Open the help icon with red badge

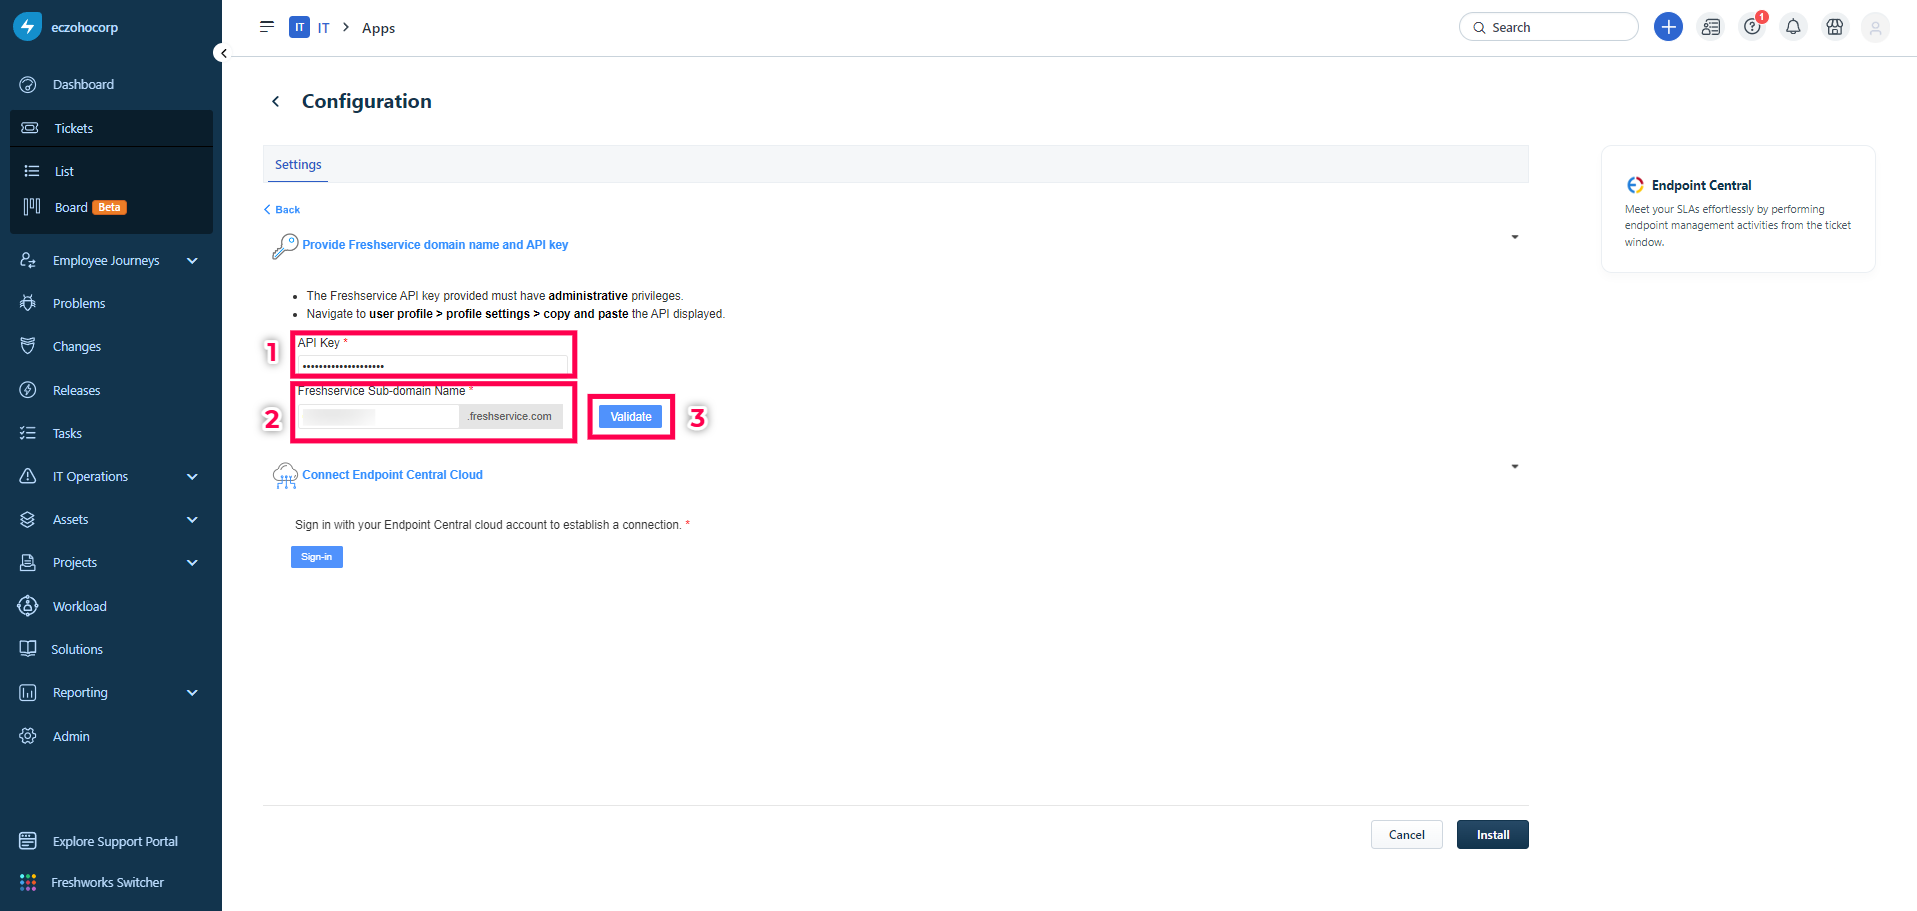[x=1752, y=27]
